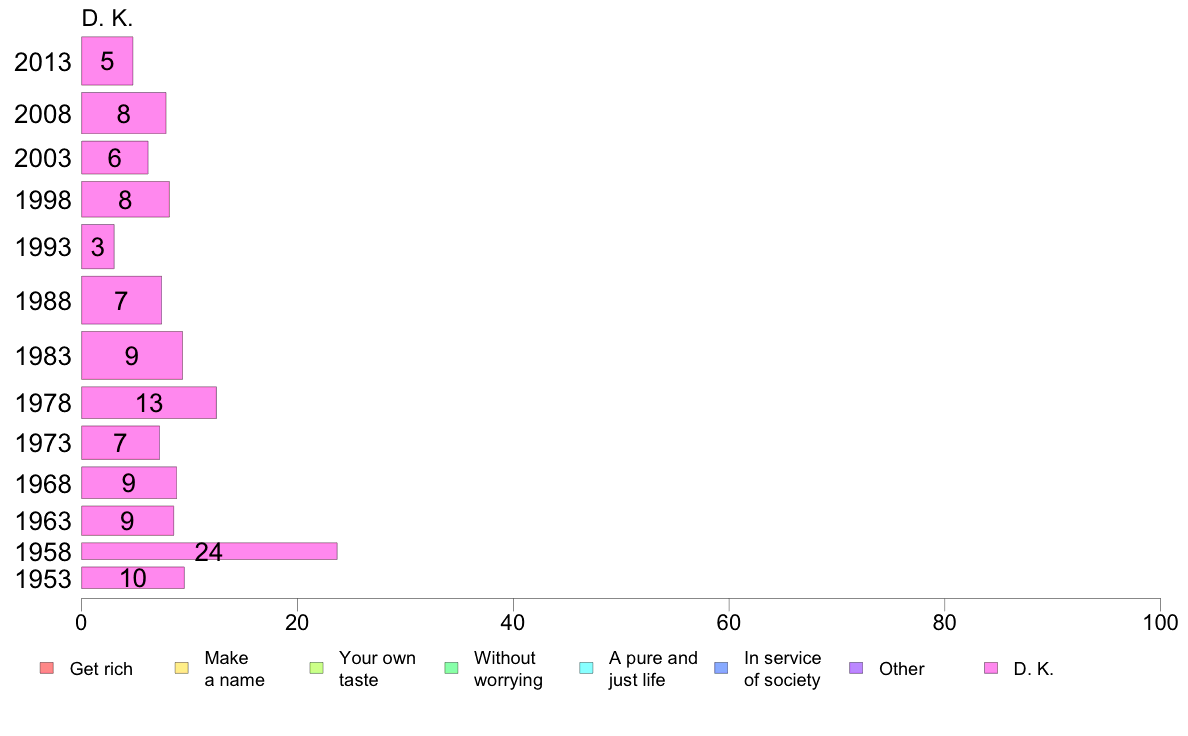Click the 1978 bar showing 13
Image resolution: width=1188 pixels, height=736 pixels.
148,402
